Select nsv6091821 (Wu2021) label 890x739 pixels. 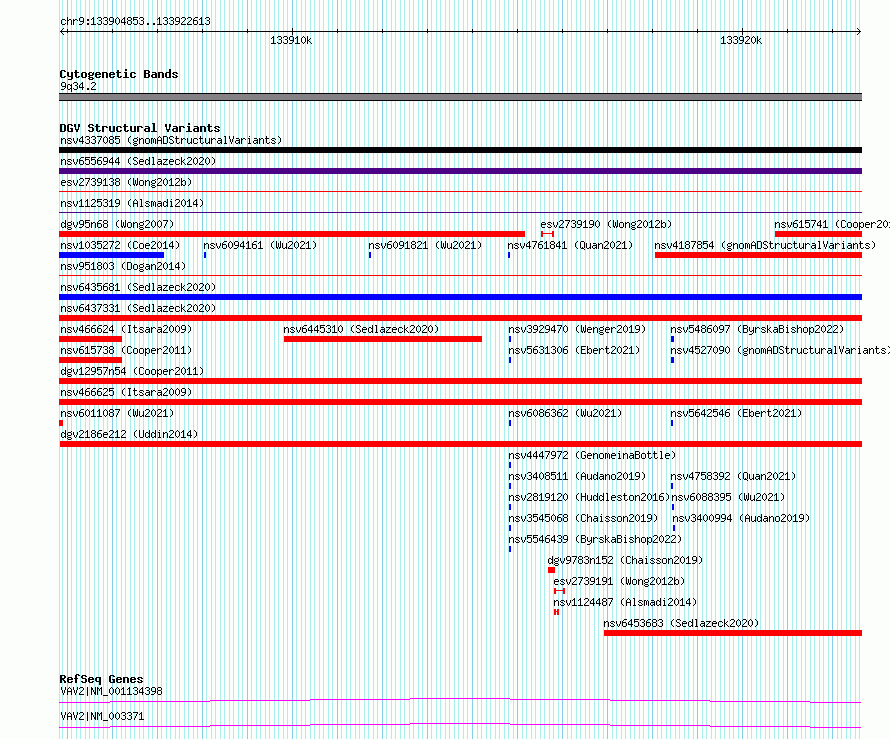(x=425, y=245)
